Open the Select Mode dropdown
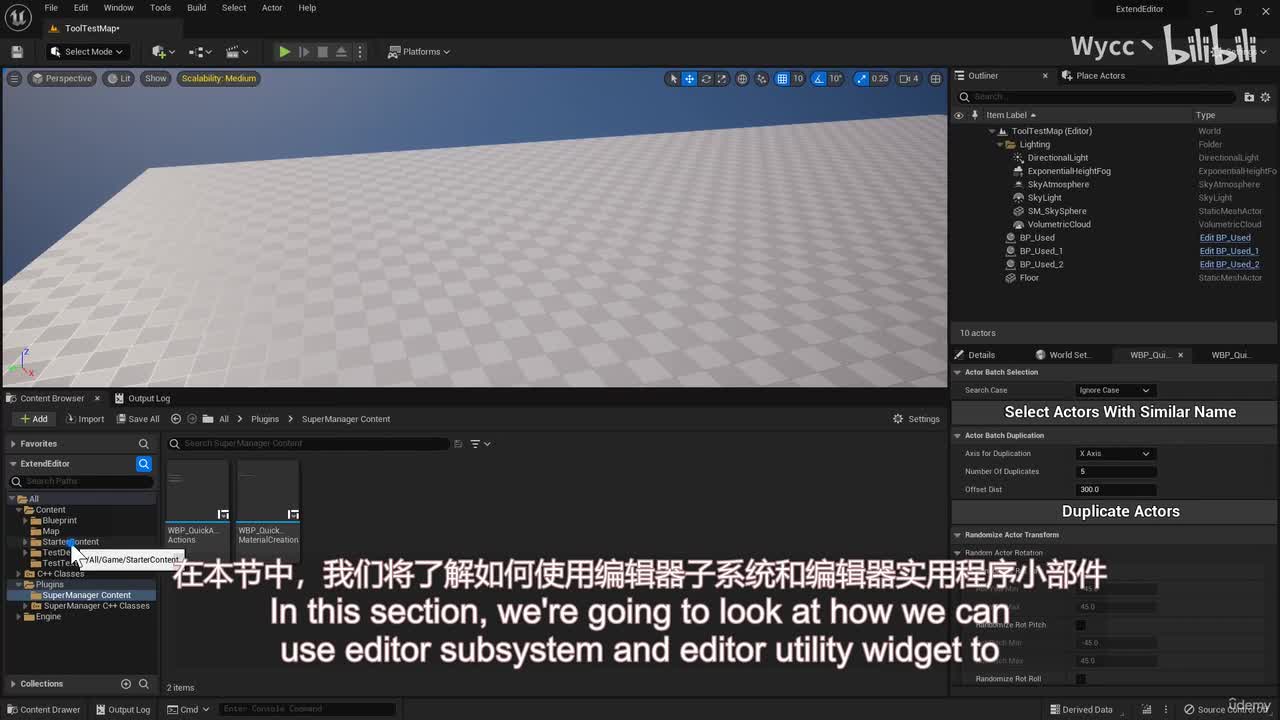This screenshot has width=1280, height=720. [87, 52]
